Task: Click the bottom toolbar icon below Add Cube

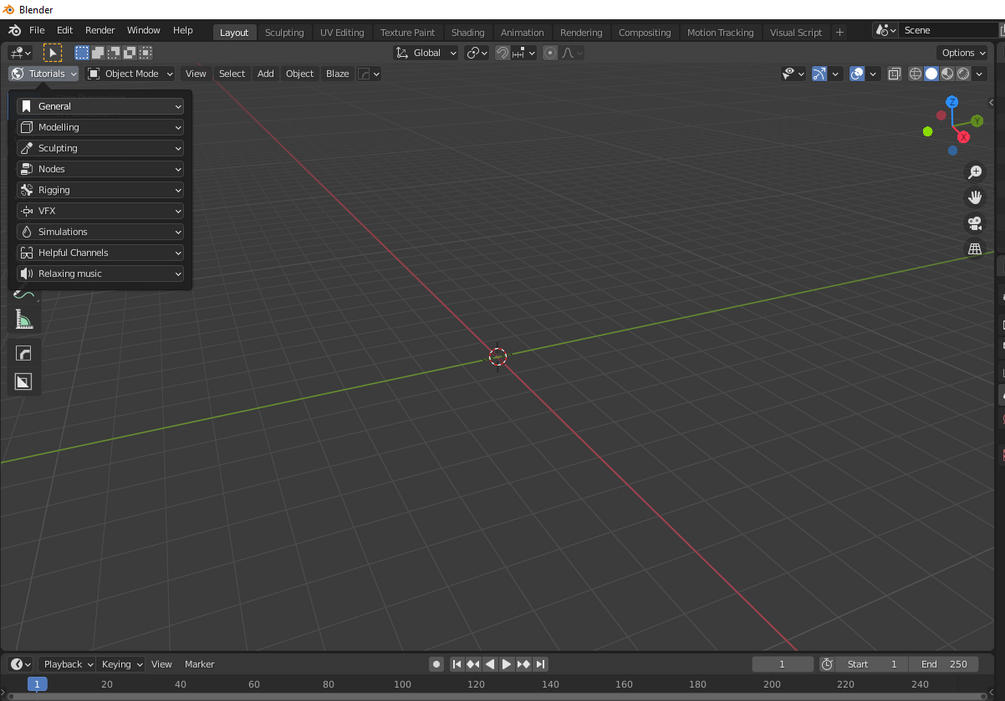Action: point(24,382)
